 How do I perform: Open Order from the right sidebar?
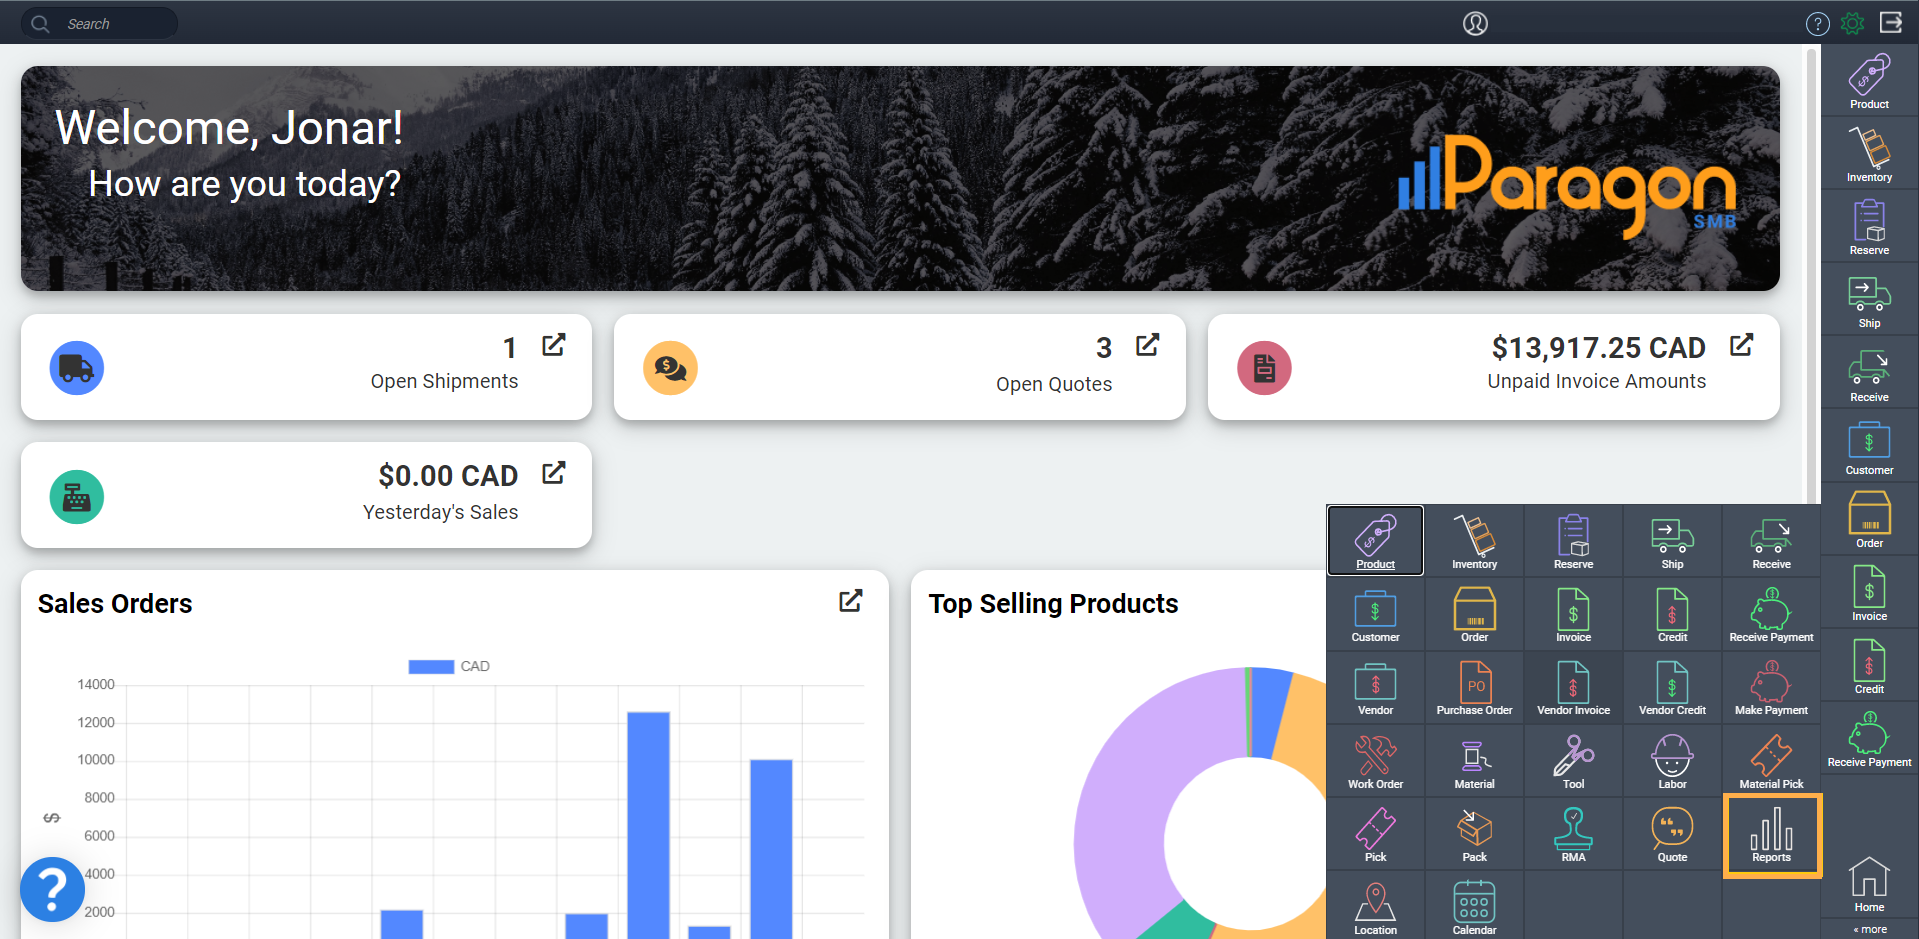coord(1869,520)
